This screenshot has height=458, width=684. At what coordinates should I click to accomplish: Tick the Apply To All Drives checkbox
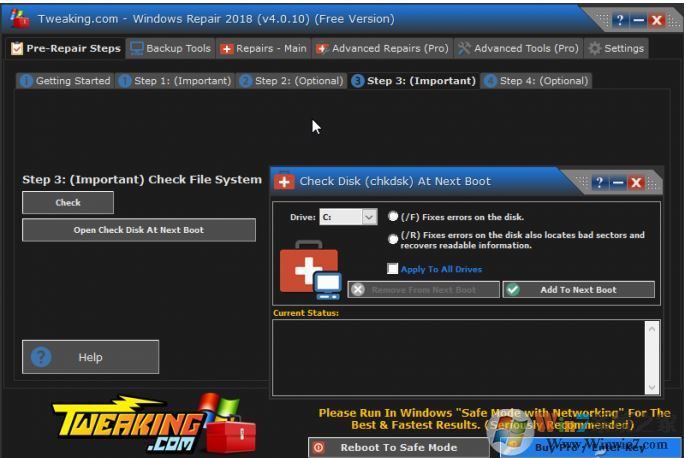point(393,269)
